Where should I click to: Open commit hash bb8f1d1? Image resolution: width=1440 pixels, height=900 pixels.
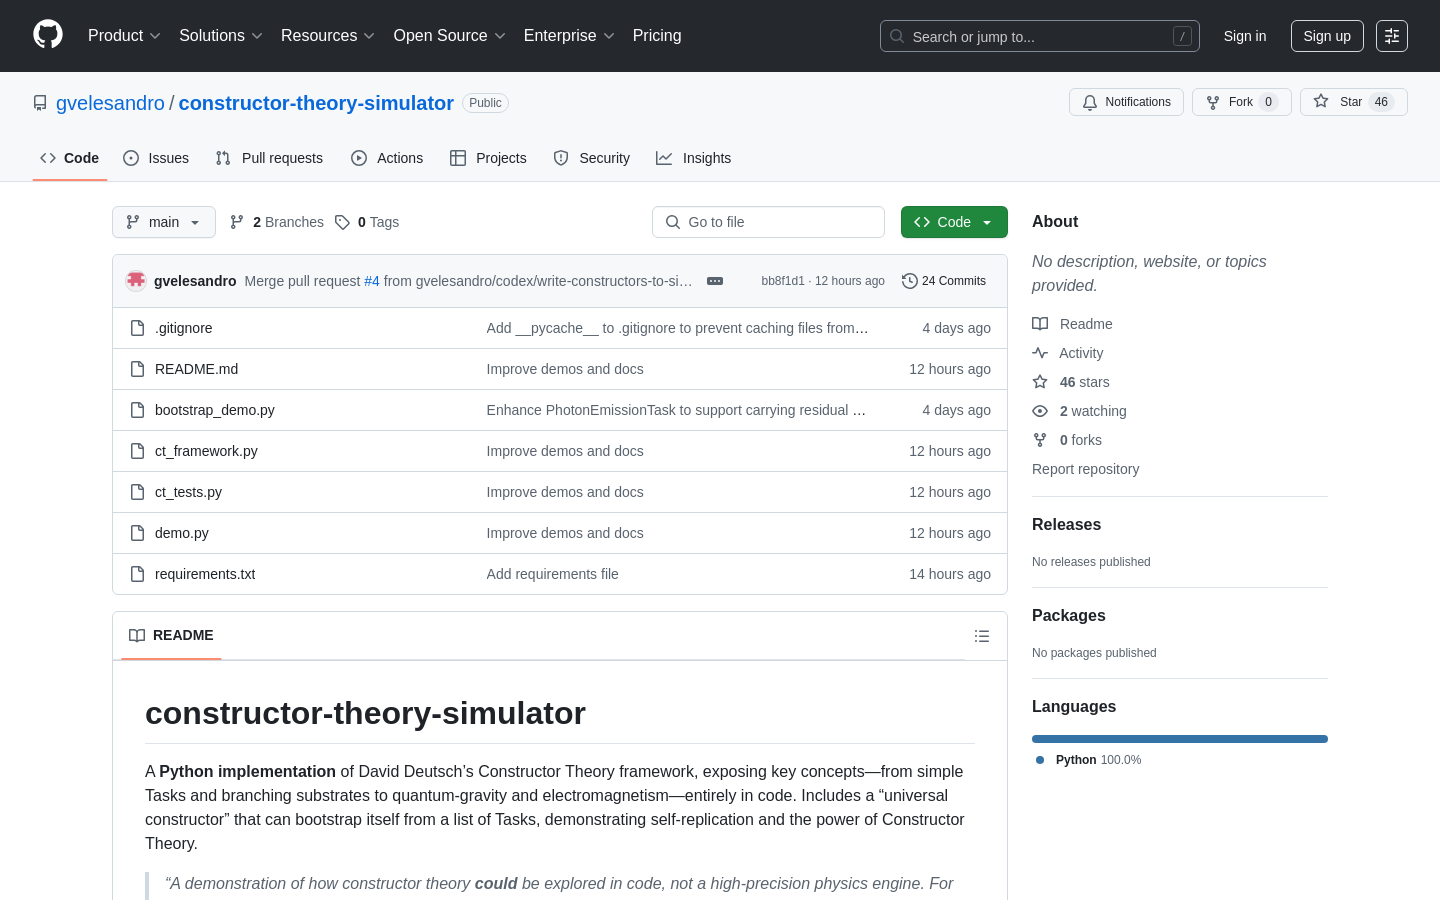click(783, 281)
